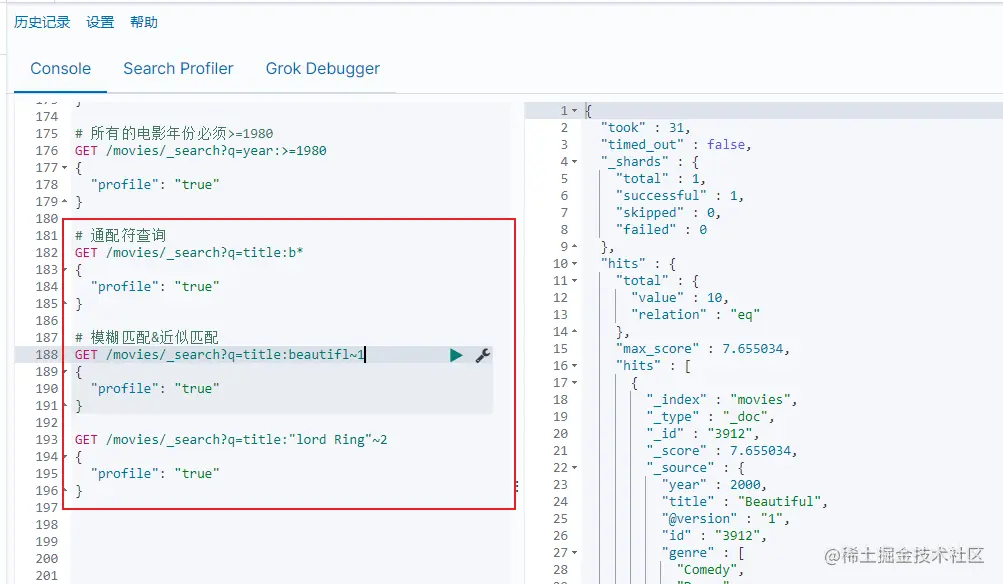
Task: Click "successful" : 1 in response
Action: tap(679, 196)
